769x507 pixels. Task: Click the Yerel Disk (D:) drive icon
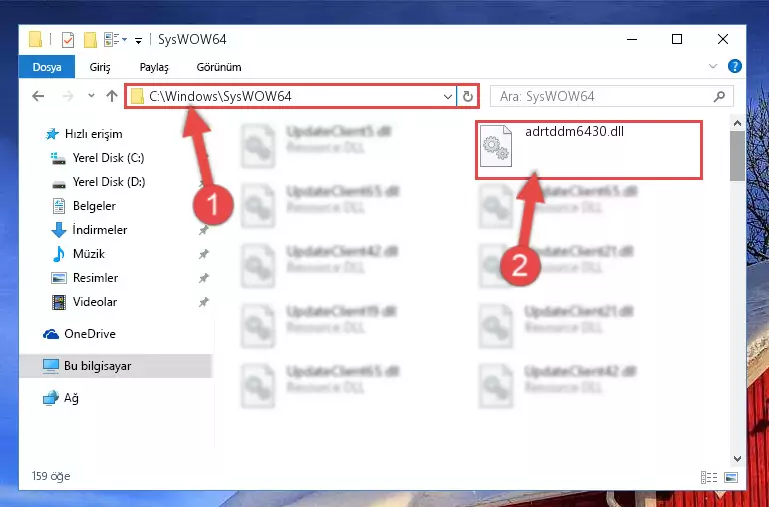pyautogui.click(x=58, y=183)
